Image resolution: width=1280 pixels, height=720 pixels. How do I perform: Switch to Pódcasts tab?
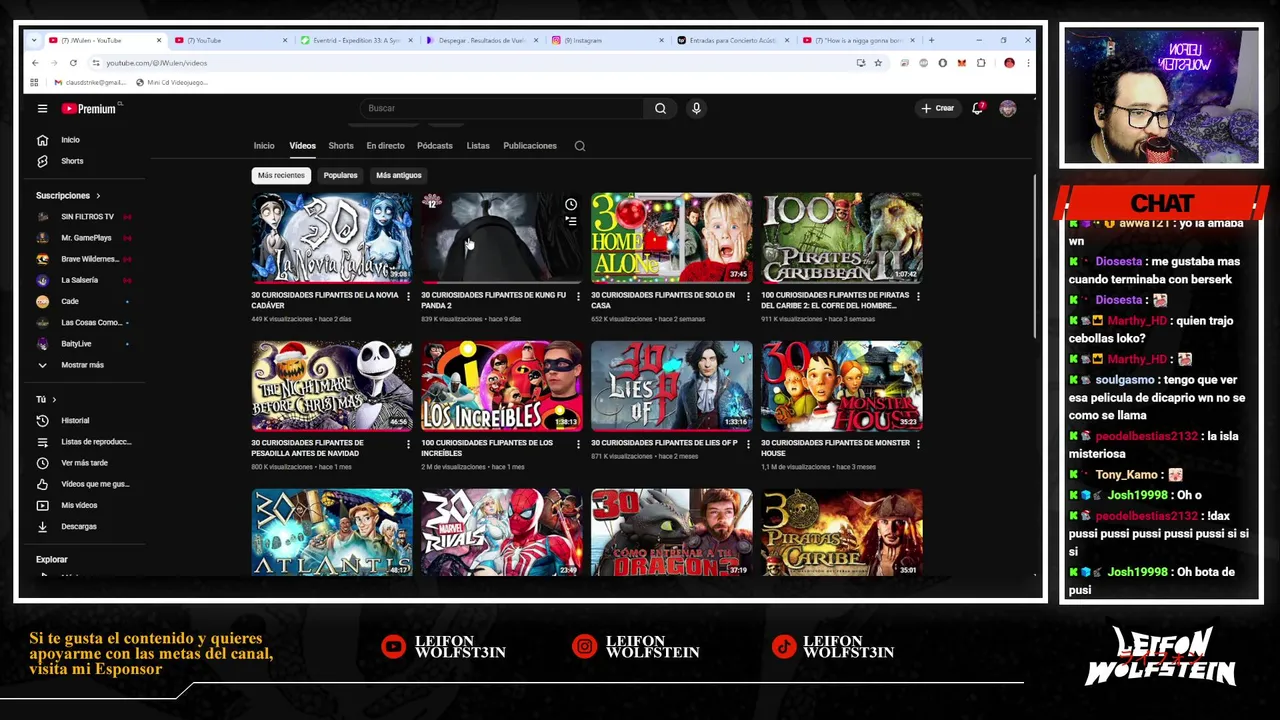pyautogui.click(x=435, y=146)
